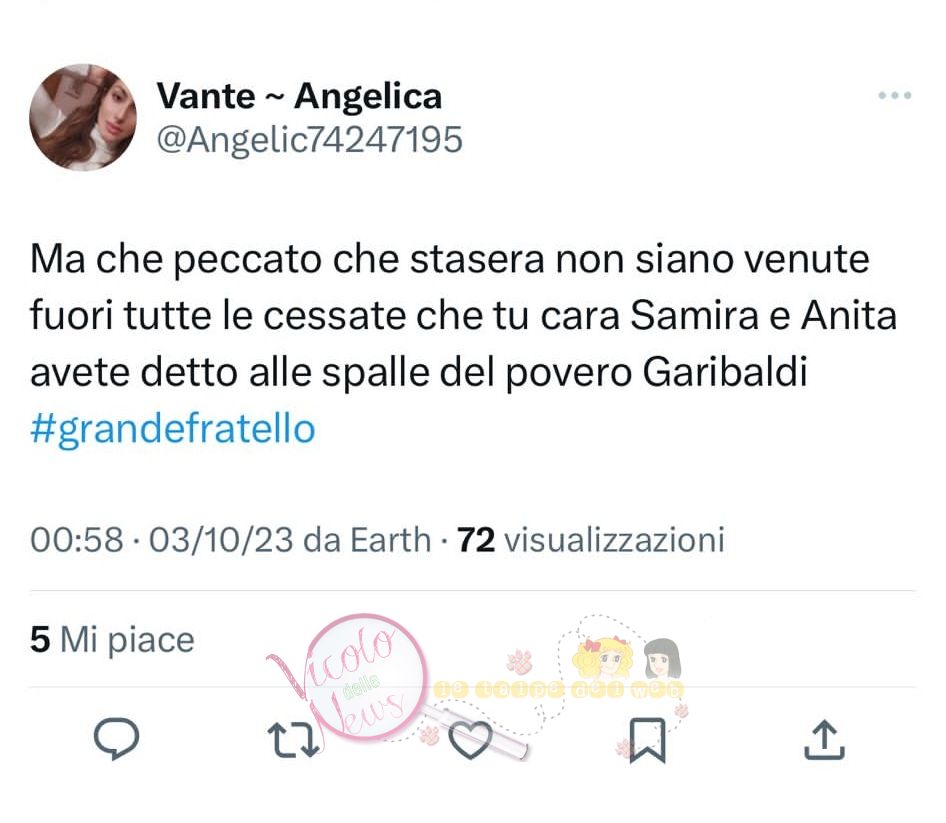
Task: Like the tweet with heart icon
Action: click(x=471, y=740)
